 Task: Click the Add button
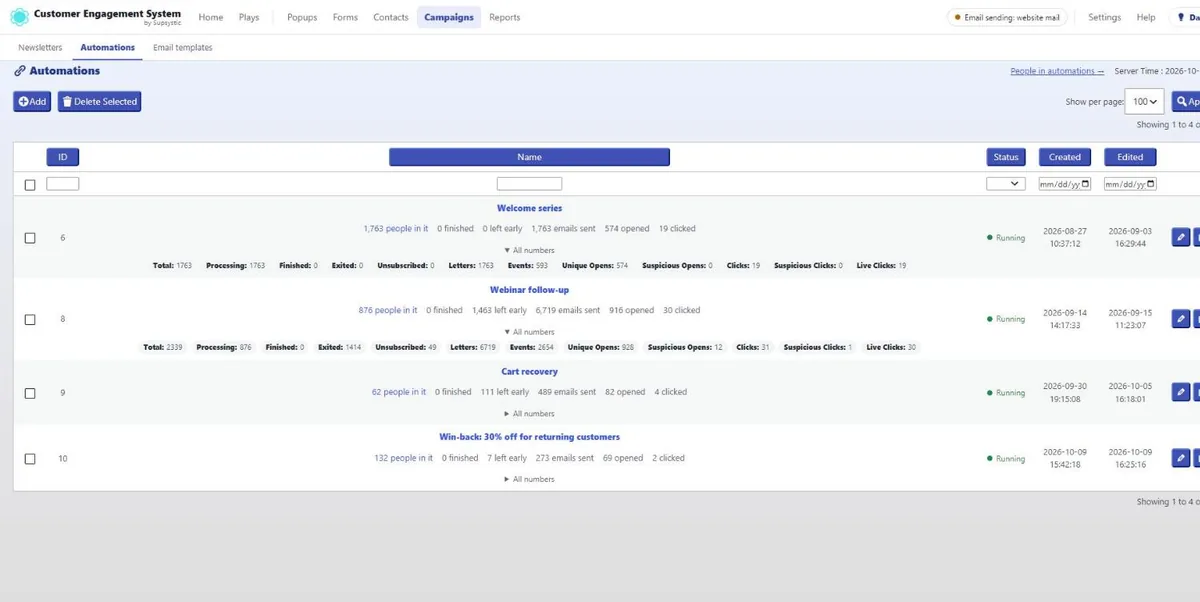coord(32,101)
